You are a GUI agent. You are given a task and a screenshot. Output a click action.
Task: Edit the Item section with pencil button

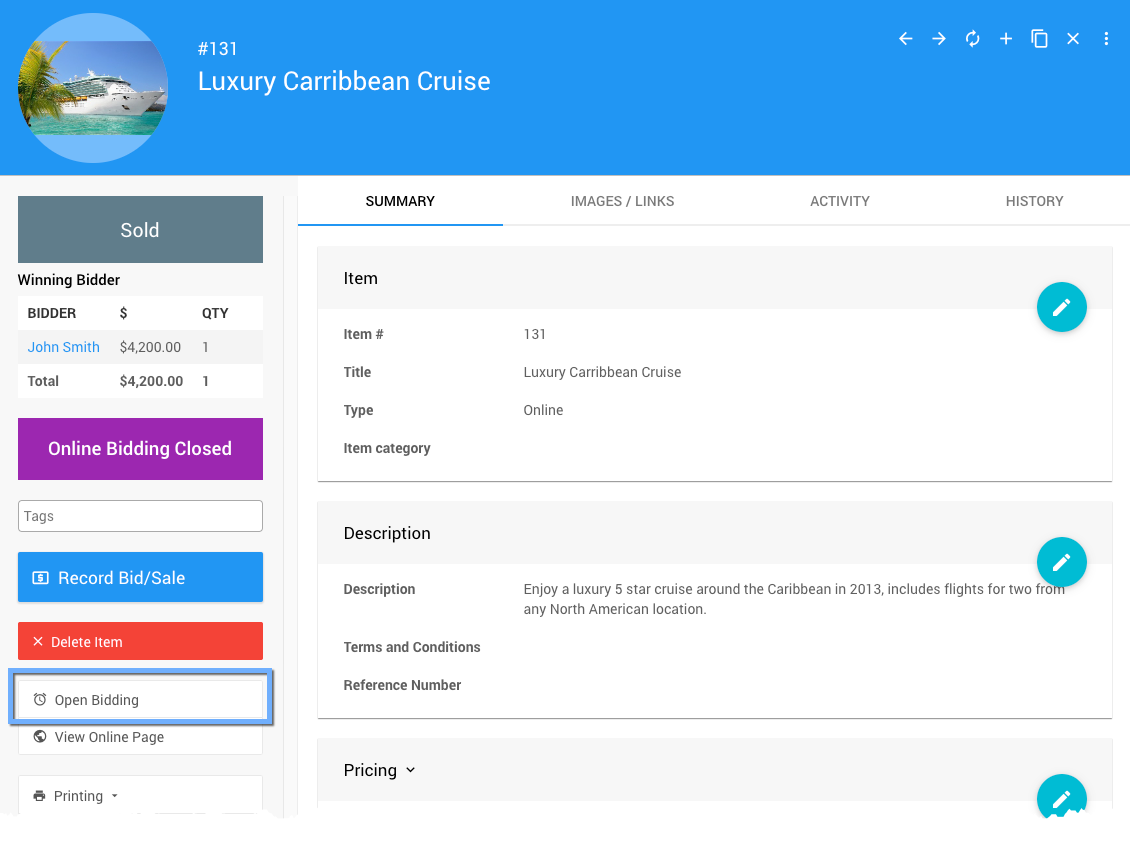(x=1061, y=307)
